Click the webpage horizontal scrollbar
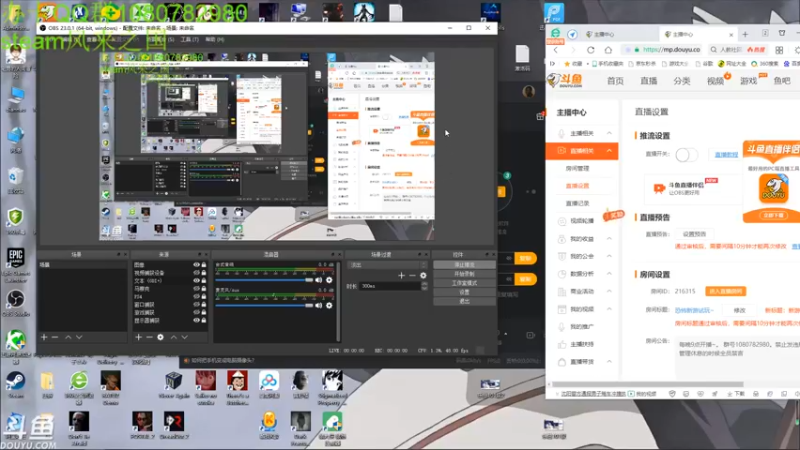800x450 pixels. pyautogui.click(x=648, y=384)
